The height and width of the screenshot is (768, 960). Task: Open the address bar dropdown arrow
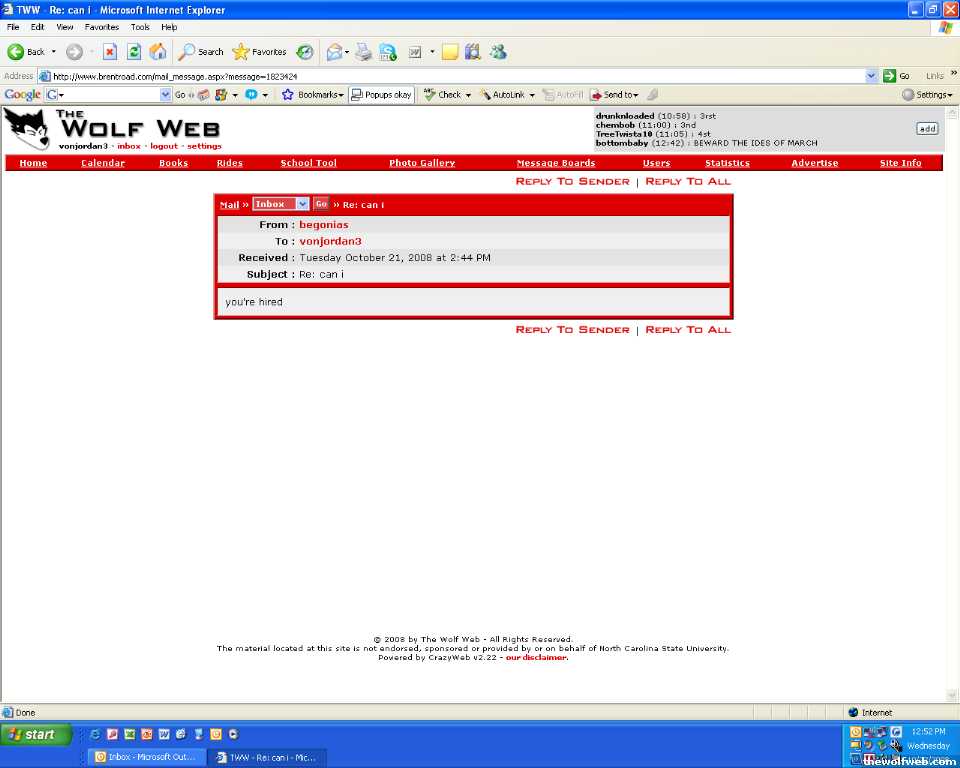point(871,76)
